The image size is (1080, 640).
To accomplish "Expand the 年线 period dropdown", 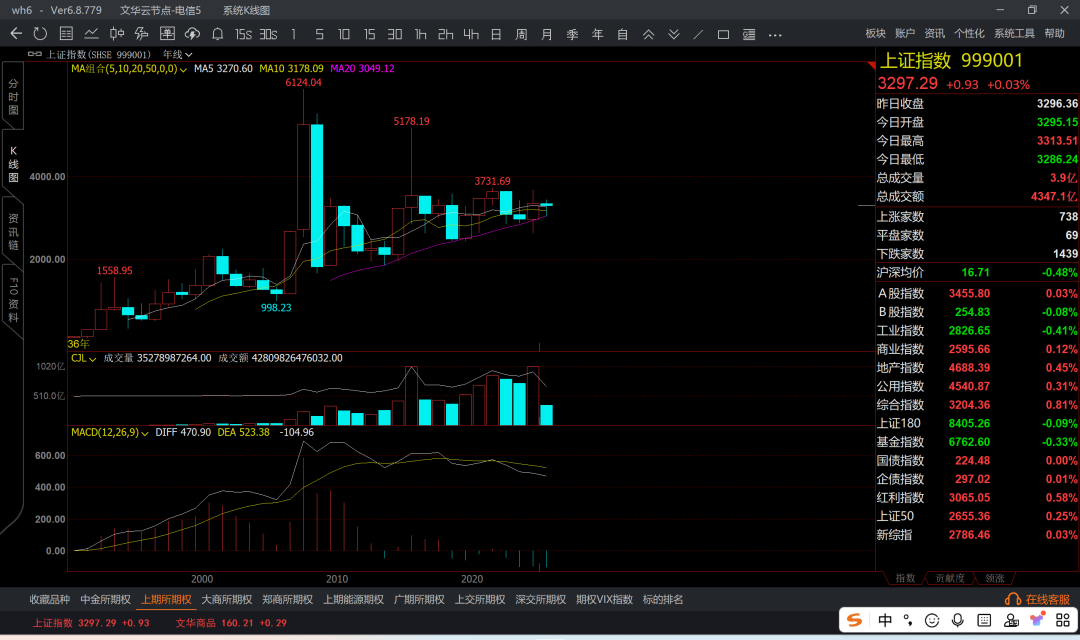I will coord(178,54).
